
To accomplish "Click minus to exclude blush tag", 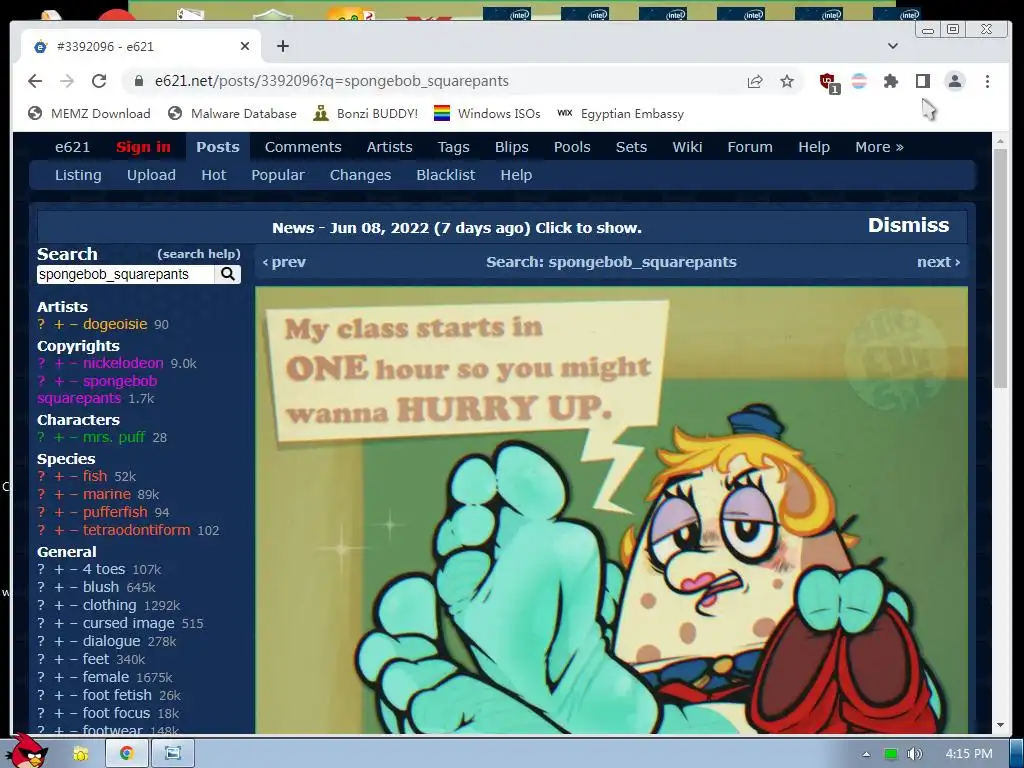I will coord(73,587).
